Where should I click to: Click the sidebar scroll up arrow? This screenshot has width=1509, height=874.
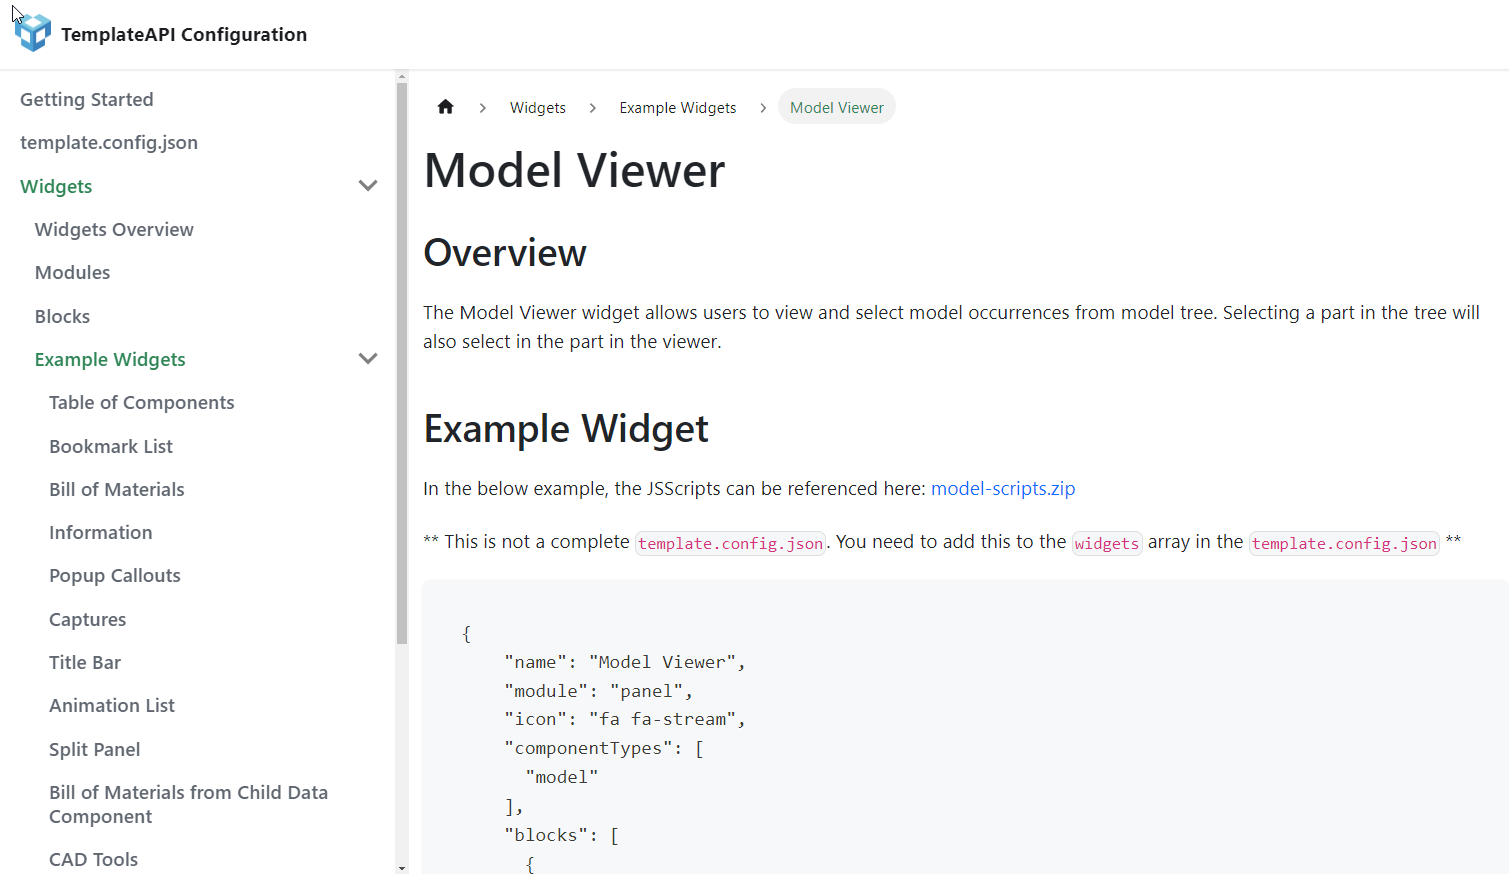click(x=402, y=76)
